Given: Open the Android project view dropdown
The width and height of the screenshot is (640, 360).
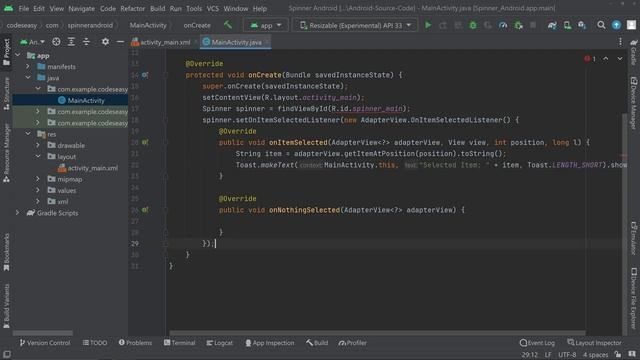Looking at the screenshot, I should [33, 42].
